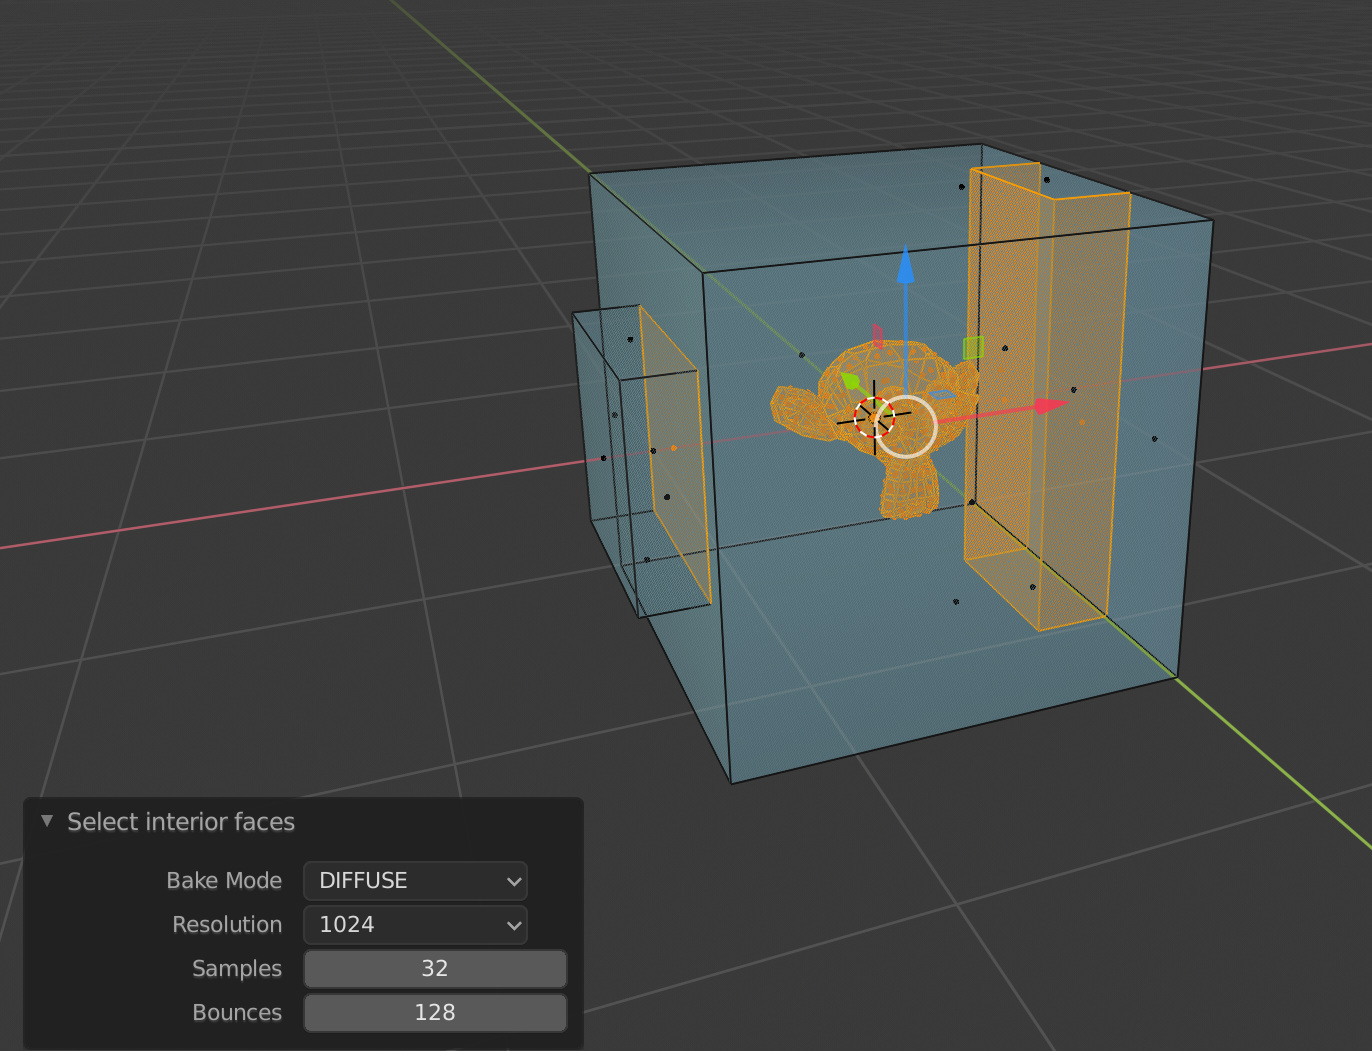Click the "Samples" label
The width and height of the screenshot is (1372, 1051).
pos(237,969)
